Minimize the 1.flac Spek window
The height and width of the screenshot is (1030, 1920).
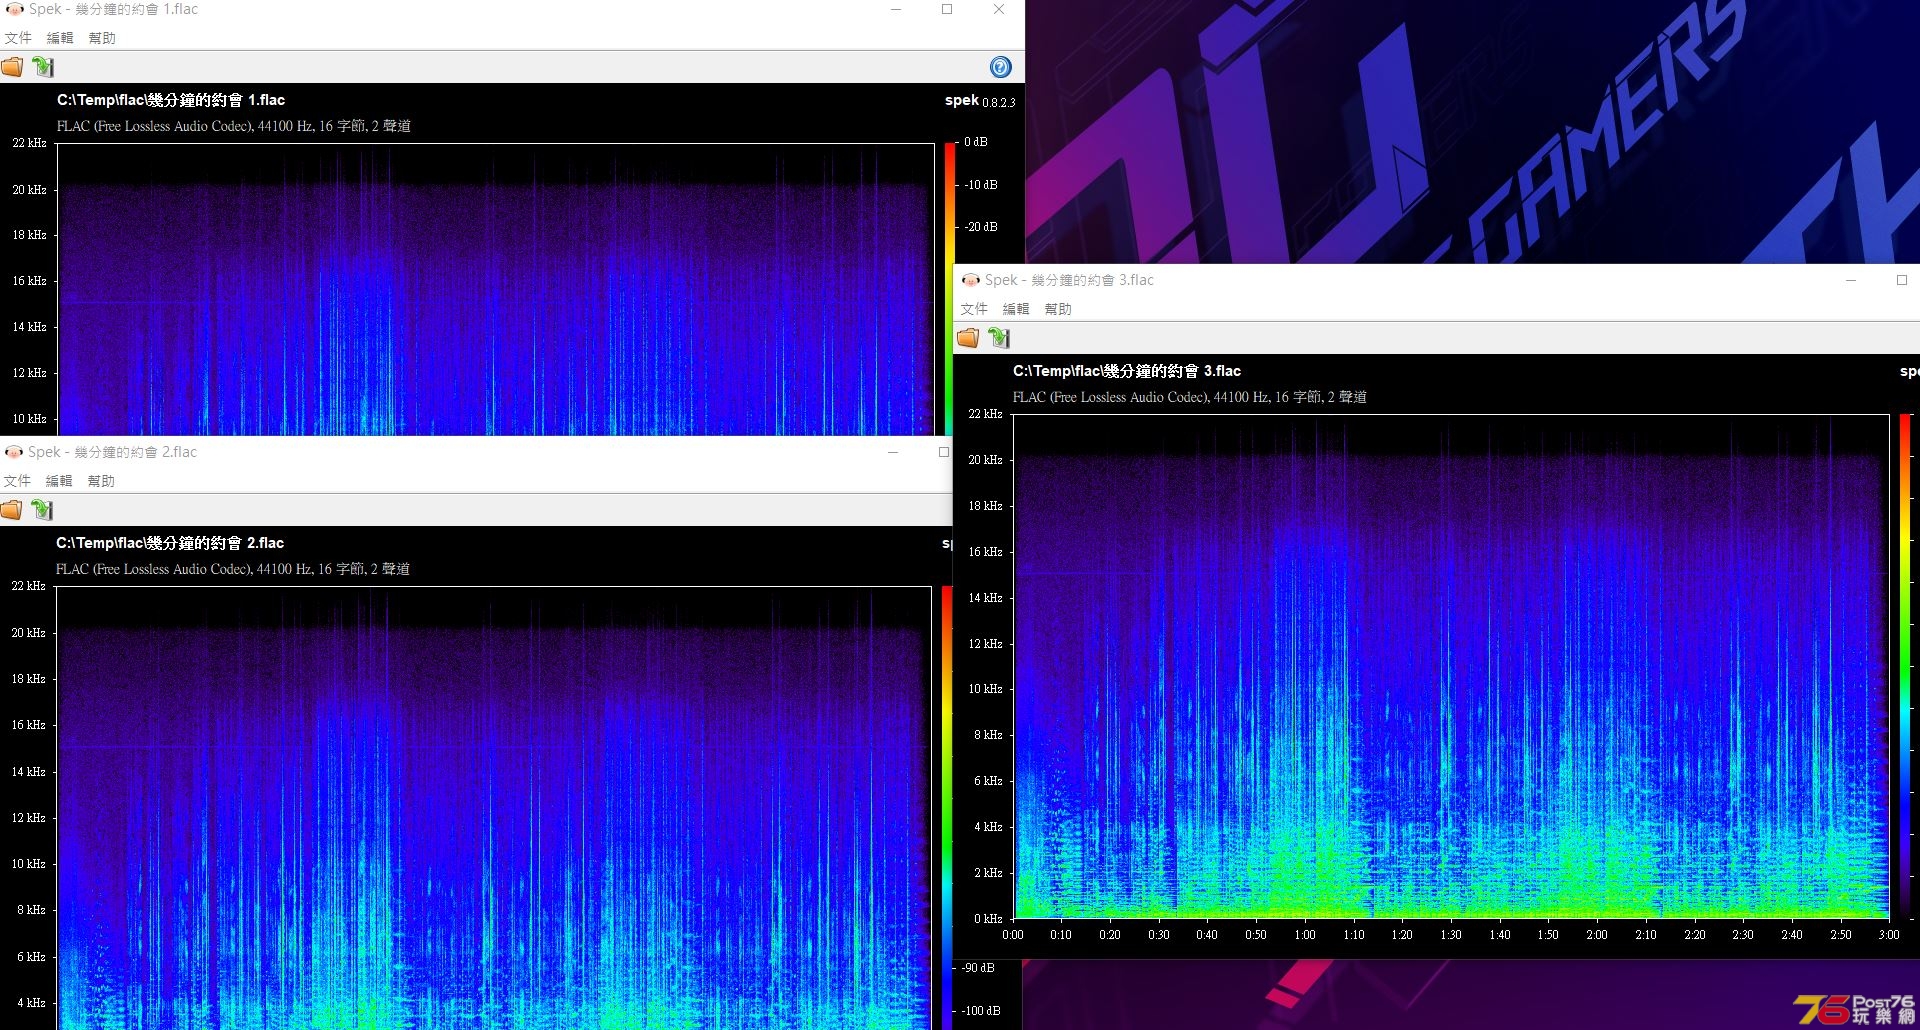pos(896,9)
